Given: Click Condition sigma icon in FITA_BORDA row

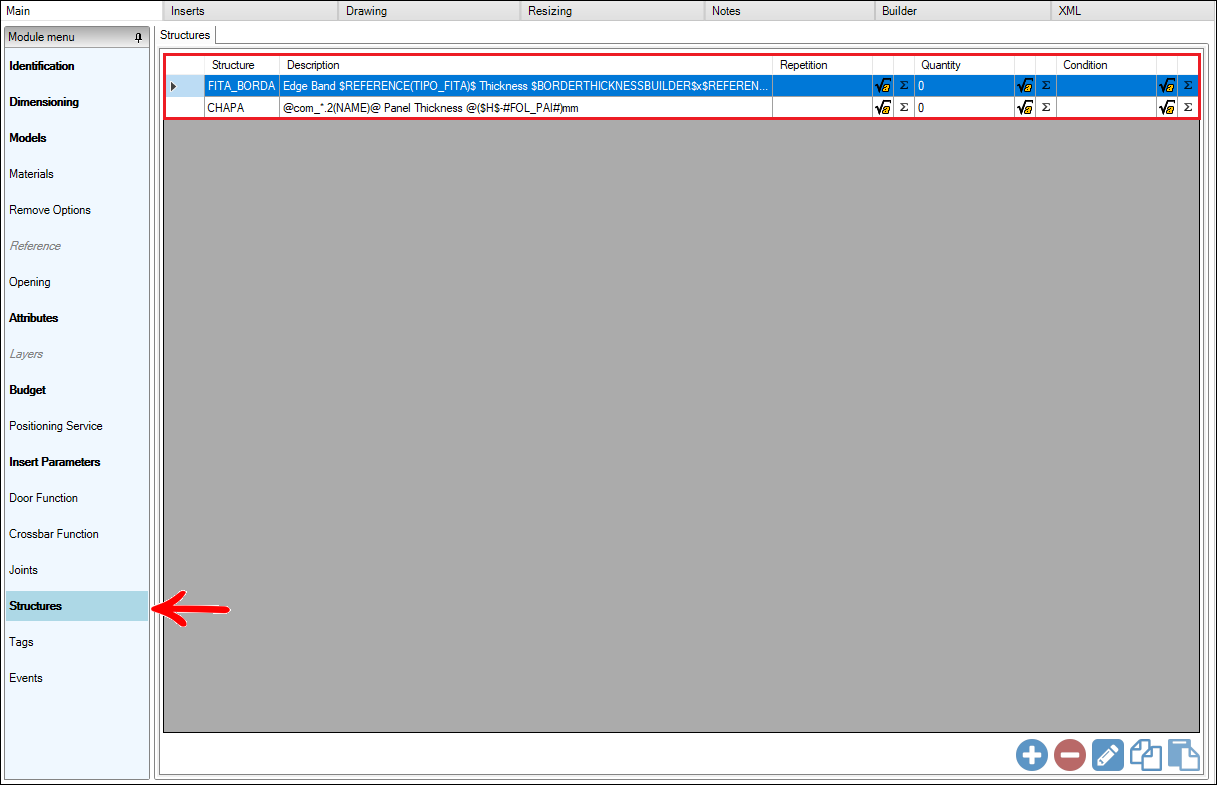Looking at the screenshot, I should point(1188,86).
